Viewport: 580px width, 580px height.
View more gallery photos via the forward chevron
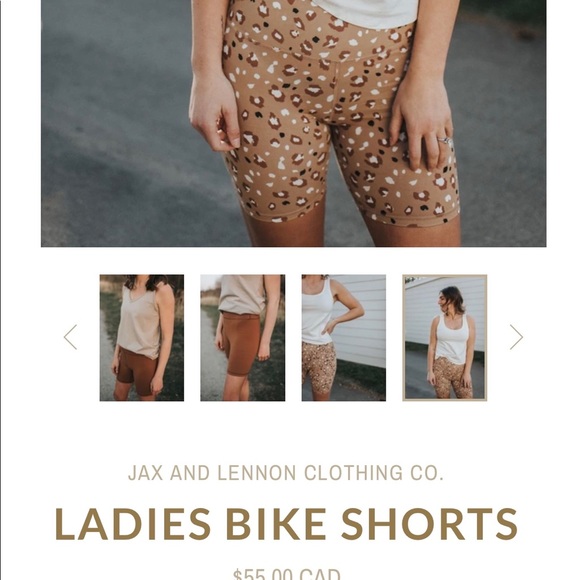click(516, 337)
